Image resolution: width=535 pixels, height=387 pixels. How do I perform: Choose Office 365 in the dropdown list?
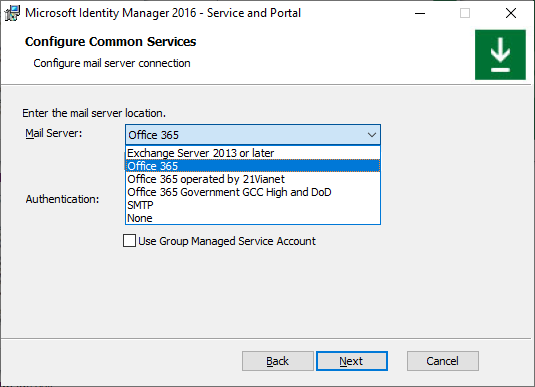tap(253, 166)
